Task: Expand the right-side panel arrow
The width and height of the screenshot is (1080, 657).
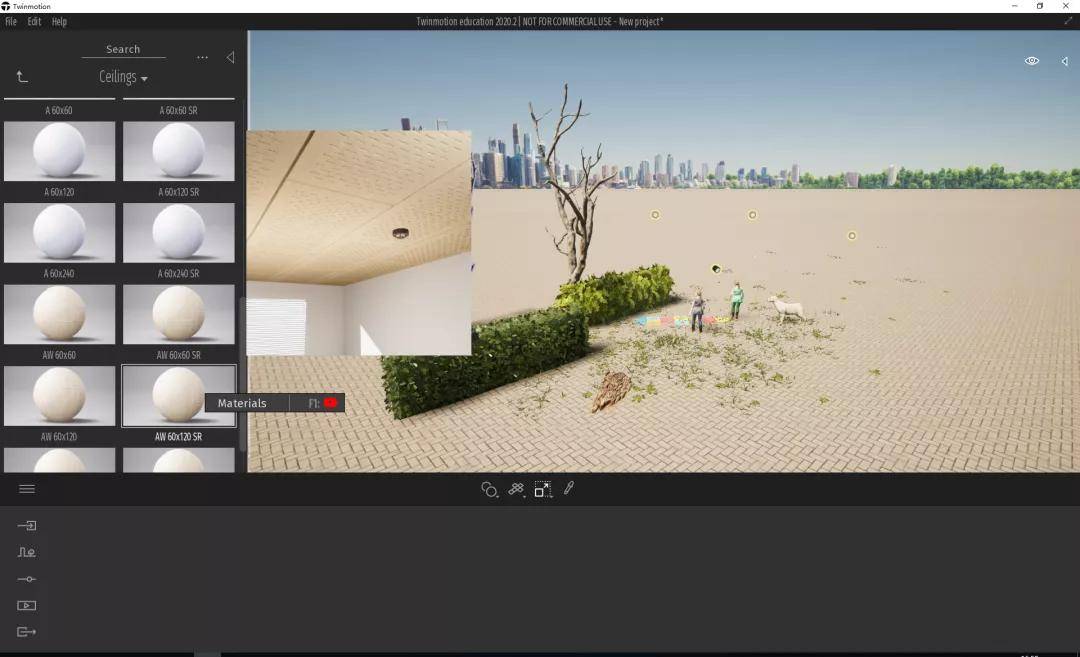Action: pyautogui.click(x=1064, y=61)
